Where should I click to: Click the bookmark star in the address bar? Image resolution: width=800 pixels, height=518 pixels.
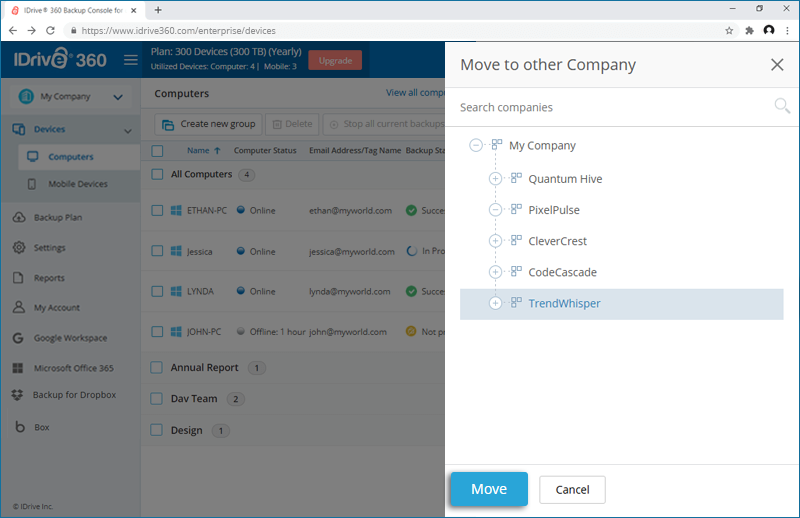tap(729, 30)
